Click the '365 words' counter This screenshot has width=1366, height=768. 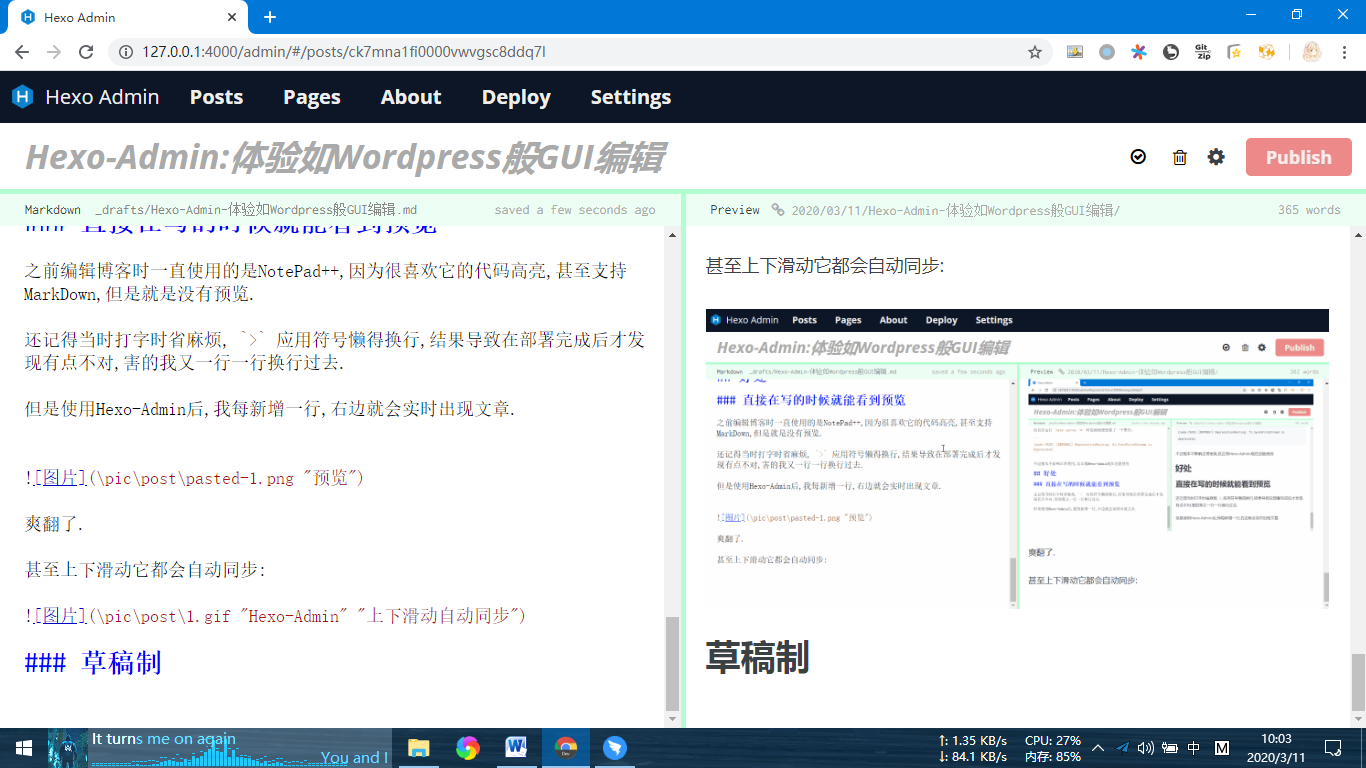click(x=1309, y=210)
